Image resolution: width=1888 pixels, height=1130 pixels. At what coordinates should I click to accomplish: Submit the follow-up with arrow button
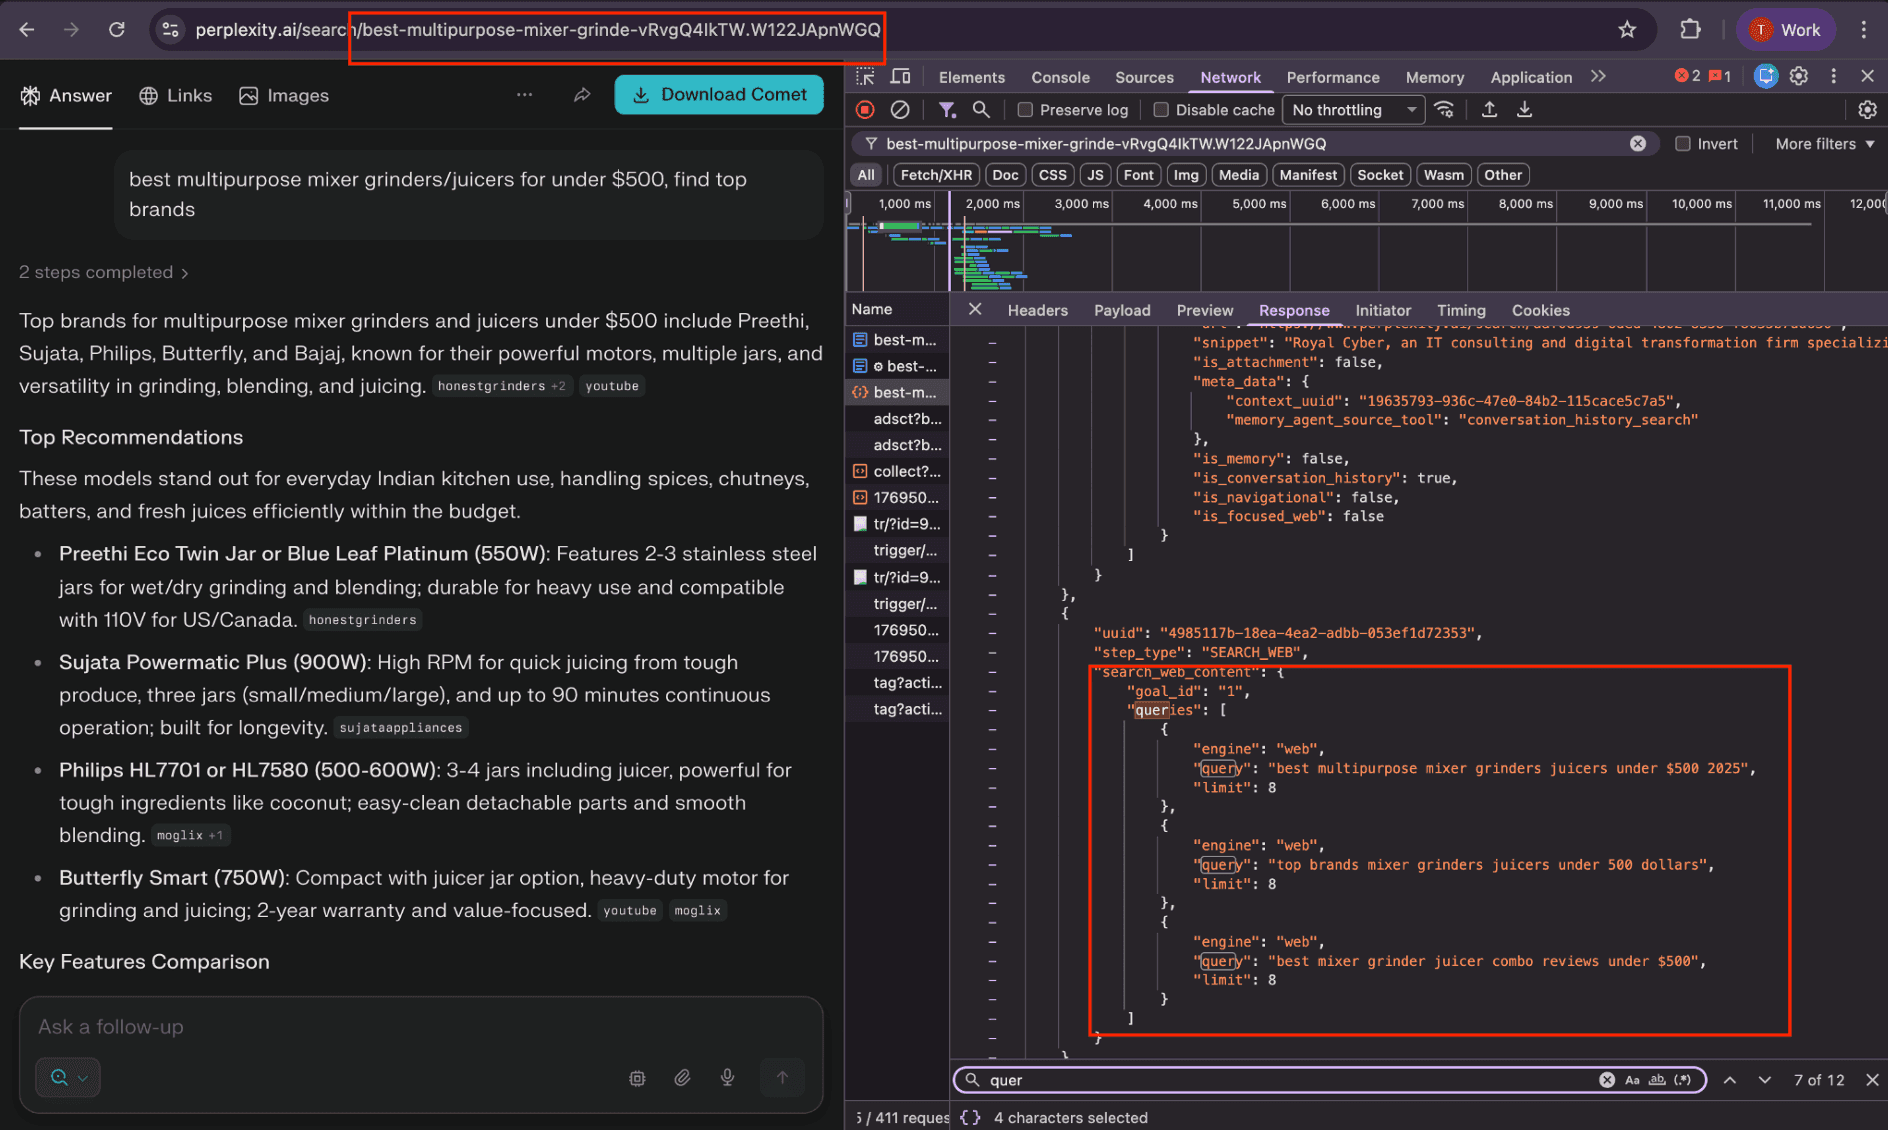pos(782,1077)
